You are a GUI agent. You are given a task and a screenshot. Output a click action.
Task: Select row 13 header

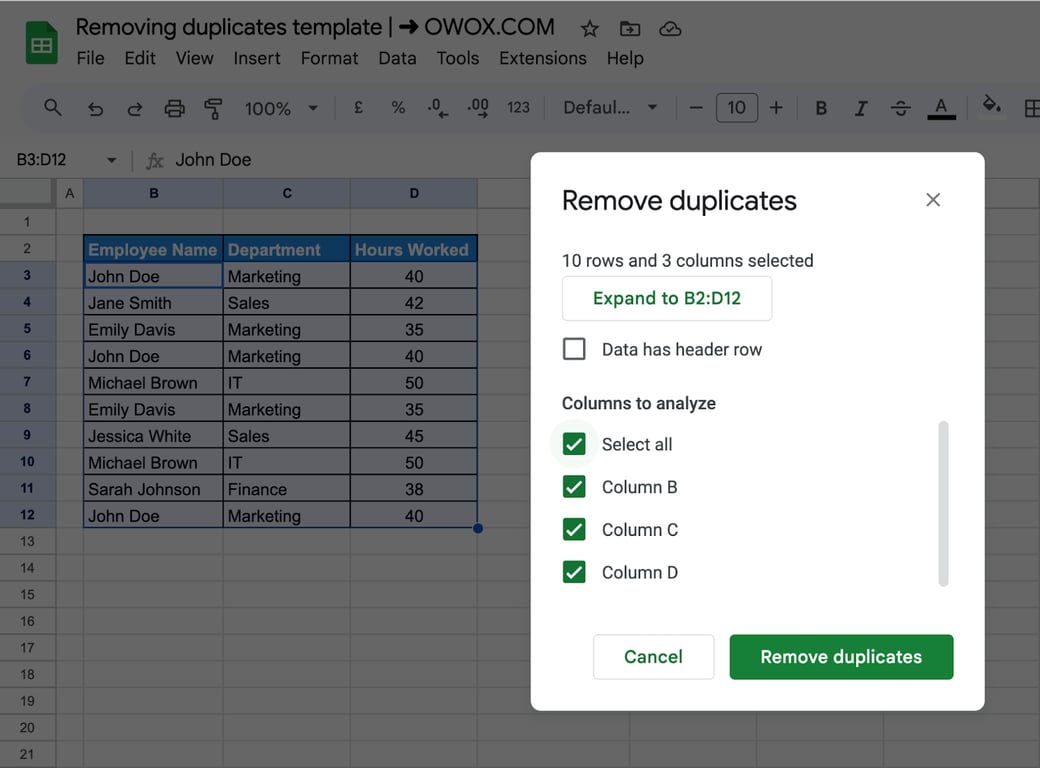(x=27, y=541)
